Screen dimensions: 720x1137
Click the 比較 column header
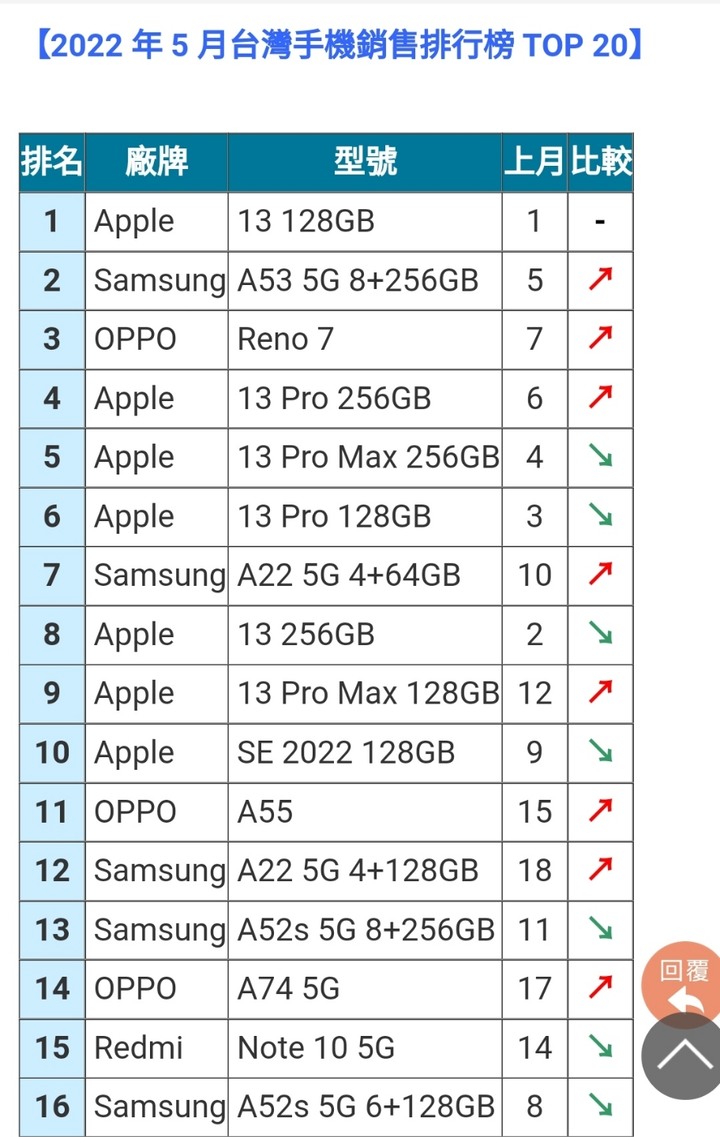tap(600, 162)
